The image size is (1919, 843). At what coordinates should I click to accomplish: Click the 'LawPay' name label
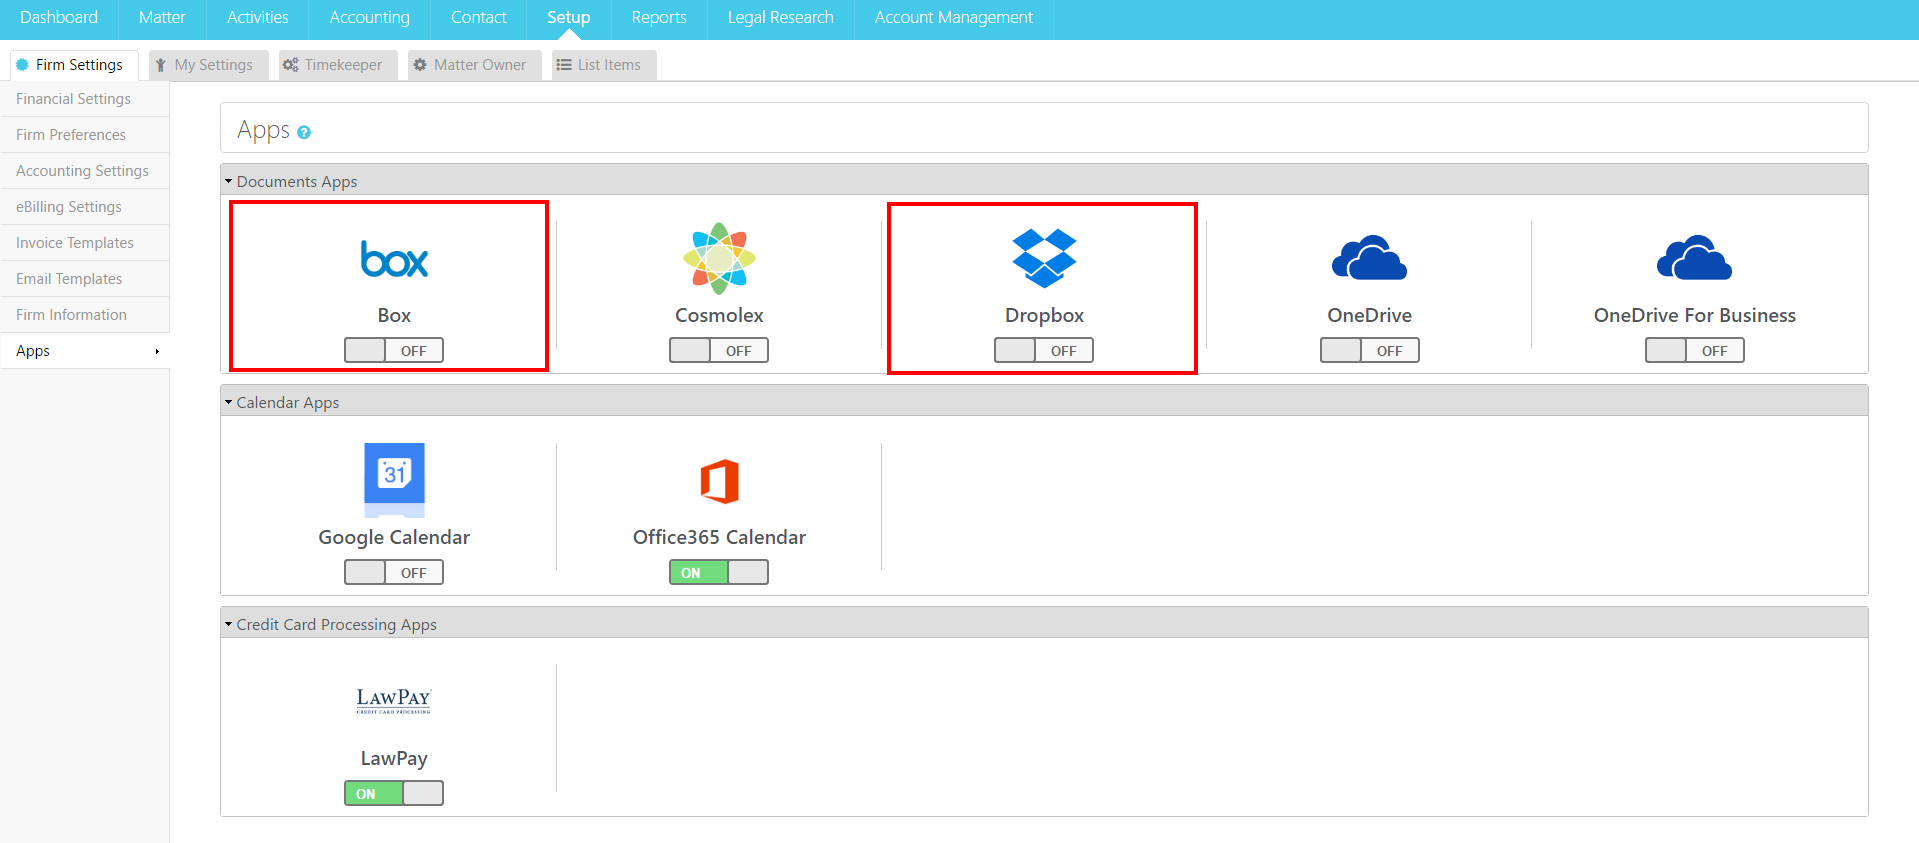[394, 758]
